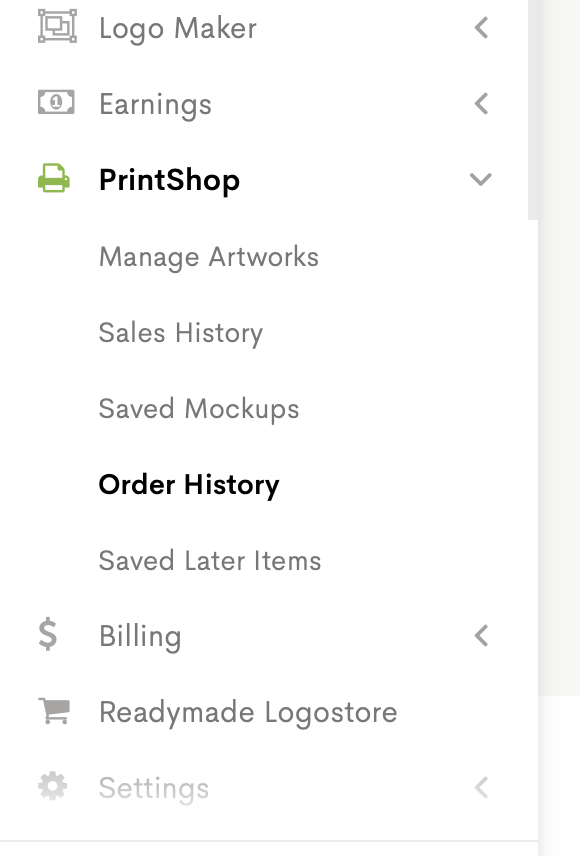This screenshot has width=580, height=856.
Task: Select the PrintShop menu label
Action: [169, 180]
